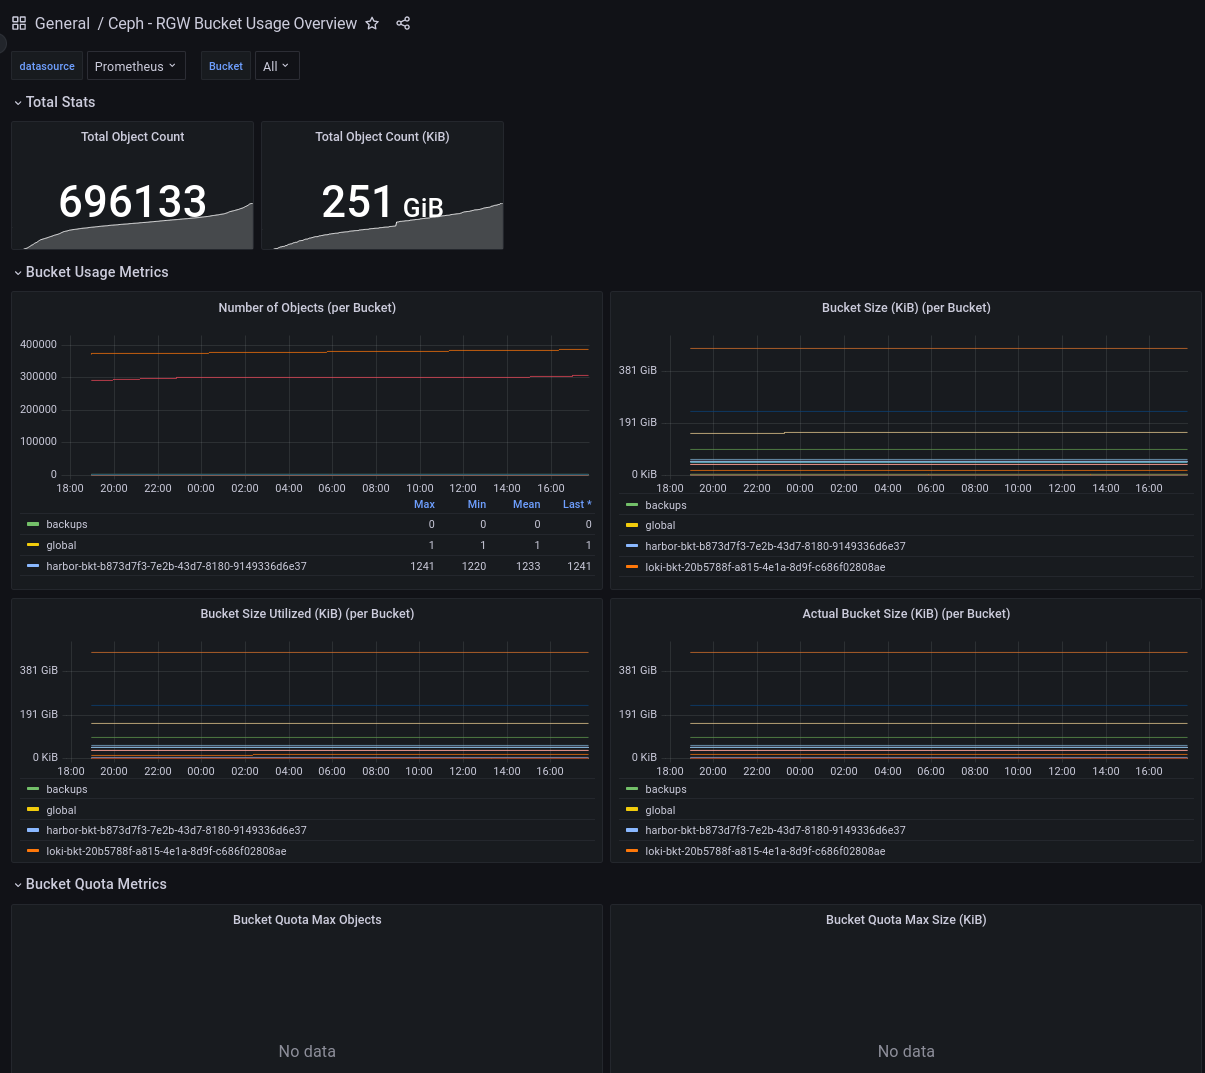The image size is (1205, 1073).
Task: Open the Actual Bucket Size (KiB) panel title
Action: 906,614
